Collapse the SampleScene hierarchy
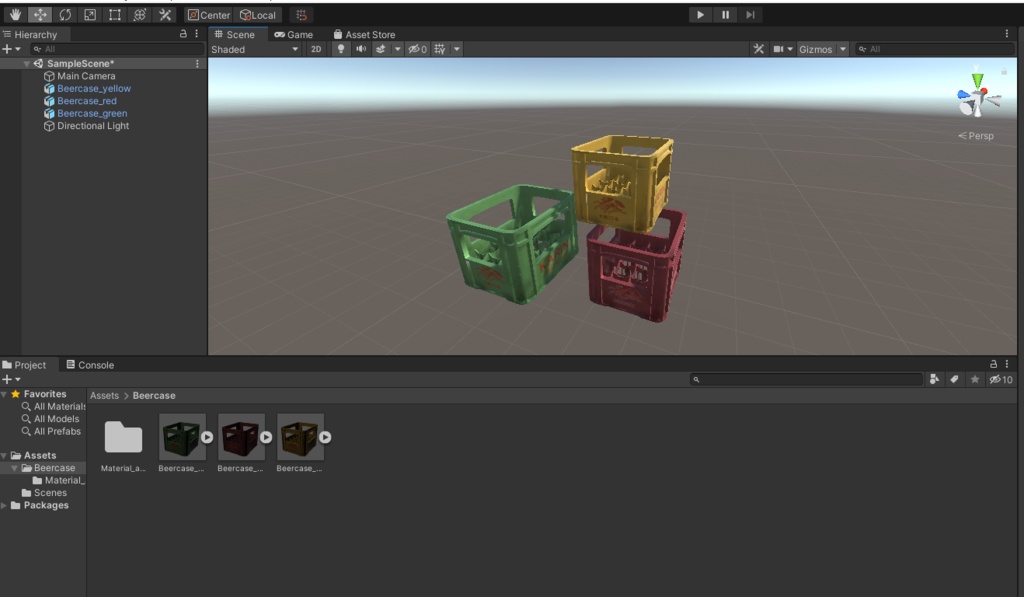The image size is (1024, 597). 26,62
